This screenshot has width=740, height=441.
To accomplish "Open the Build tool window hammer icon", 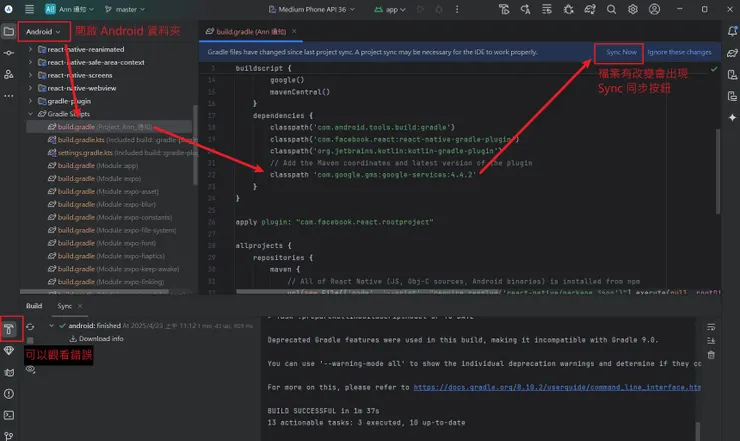I will (11, 328).
